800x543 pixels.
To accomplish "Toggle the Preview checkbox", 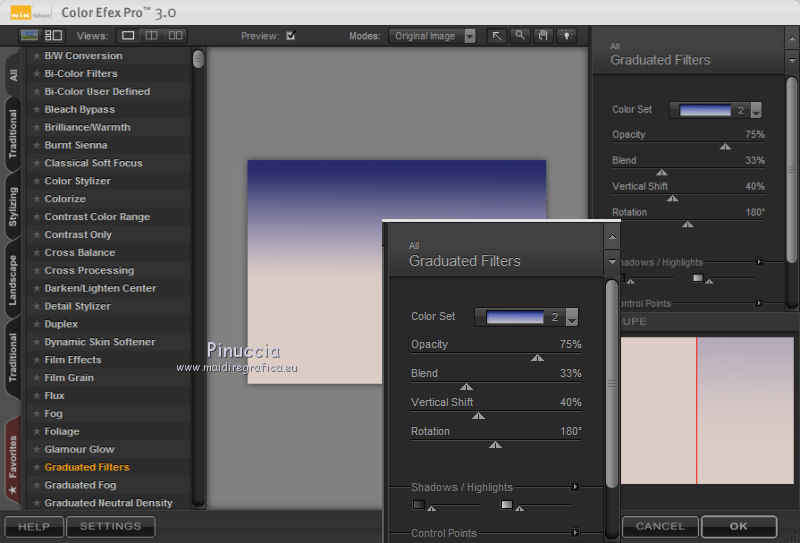I will pos(291,36).
